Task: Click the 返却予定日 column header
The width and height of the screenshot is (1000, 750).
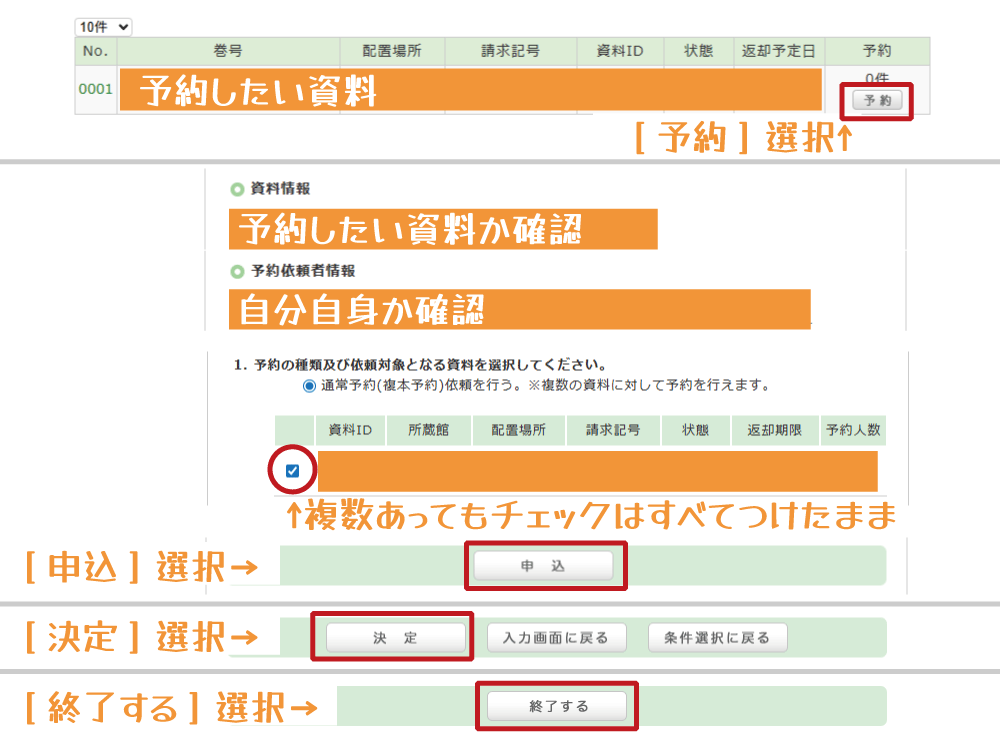Action: (778, 51)
